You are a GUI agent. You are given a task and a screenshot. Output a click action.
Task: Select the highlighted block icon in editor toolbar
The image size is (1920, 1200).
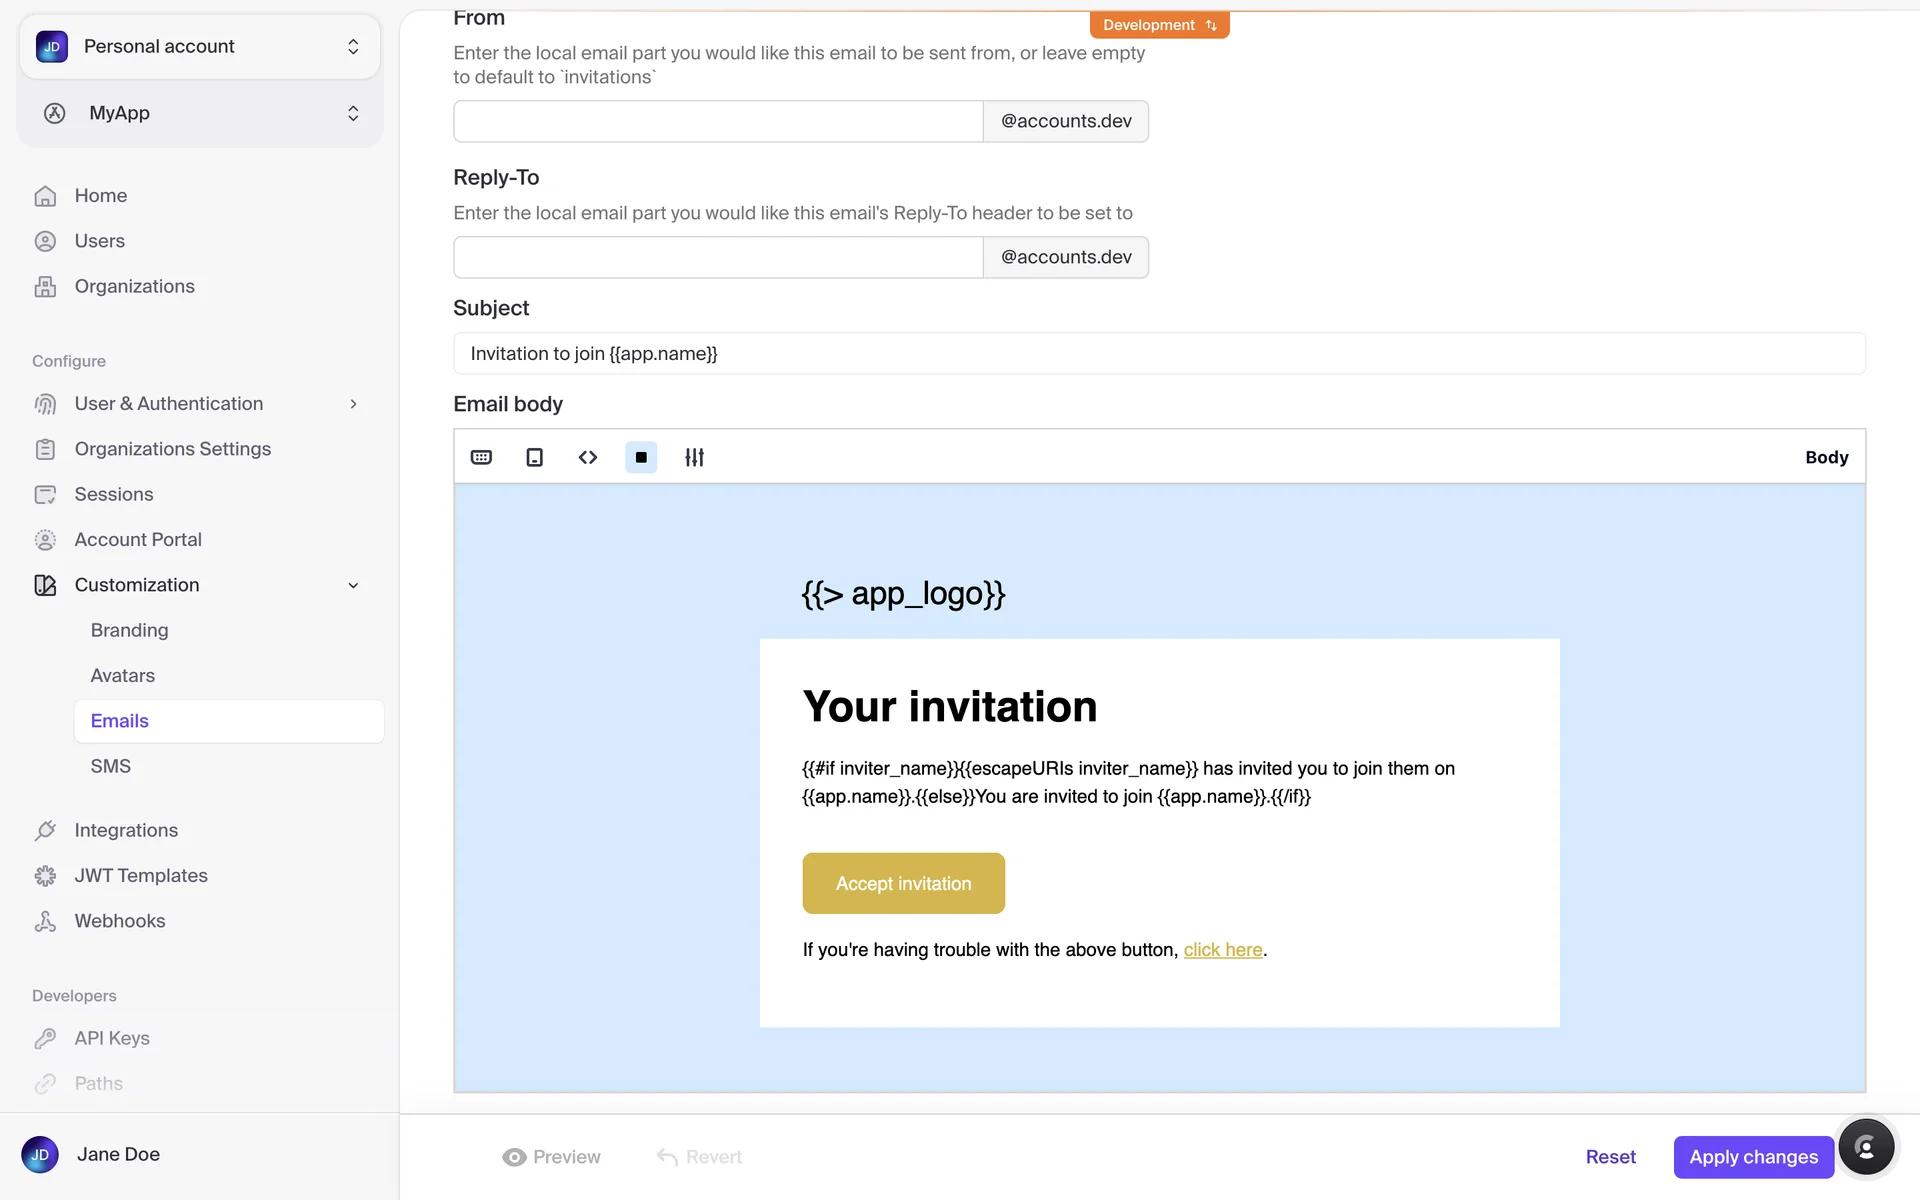[641, 457]
